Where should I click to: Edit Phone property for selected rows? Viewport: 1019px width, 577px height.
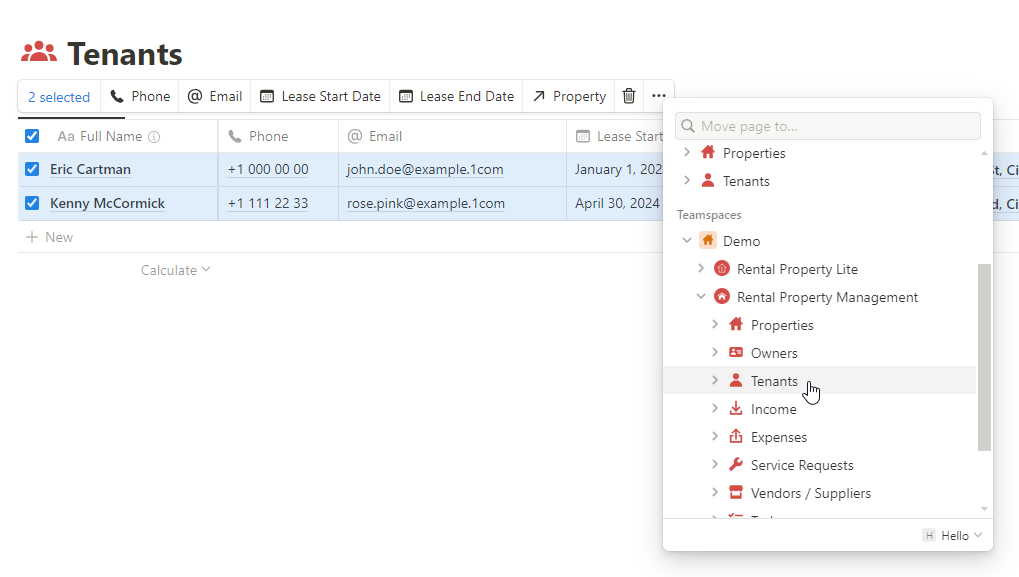click(140, 96)
